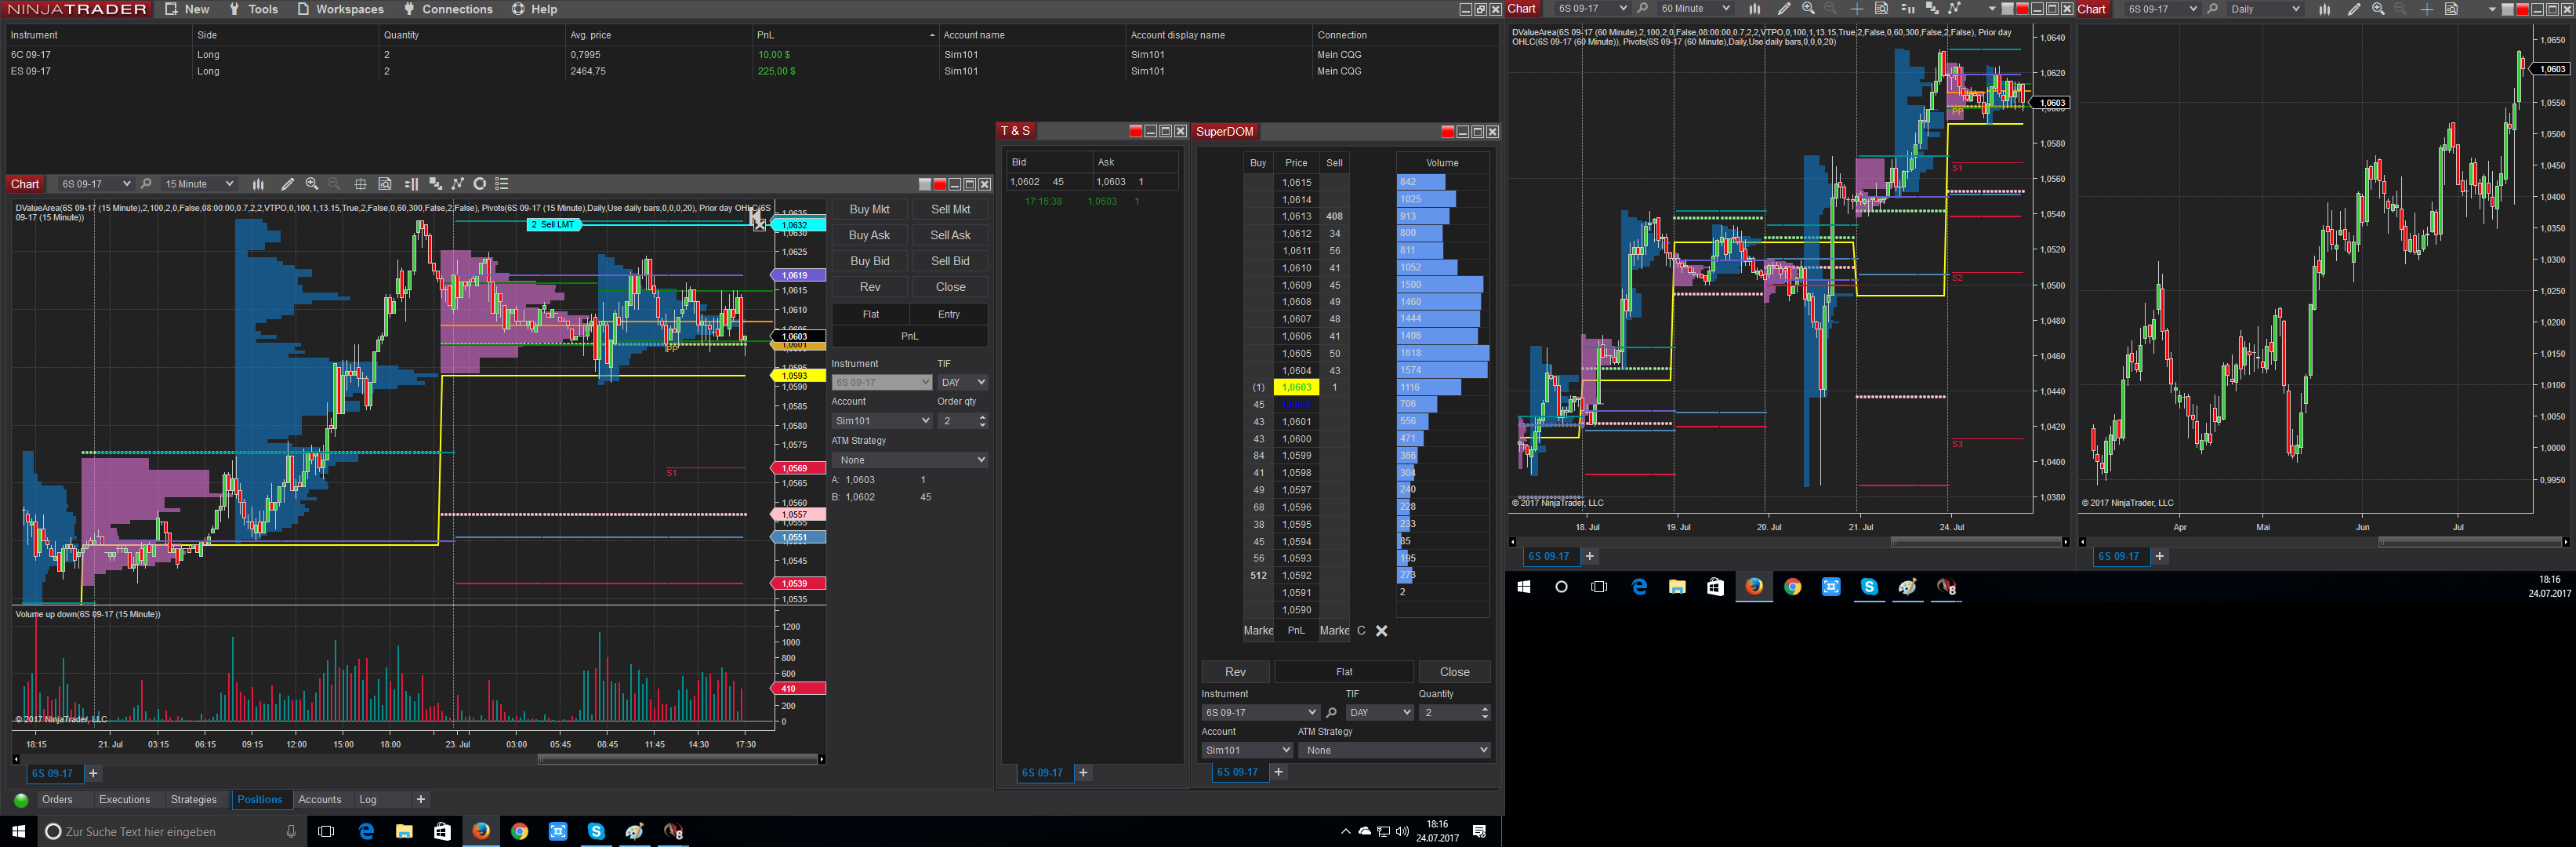Zoom in on the Daily chart
This screenshot has width=2576, height=847.
pyautogui.click(x=2378, y=9)
